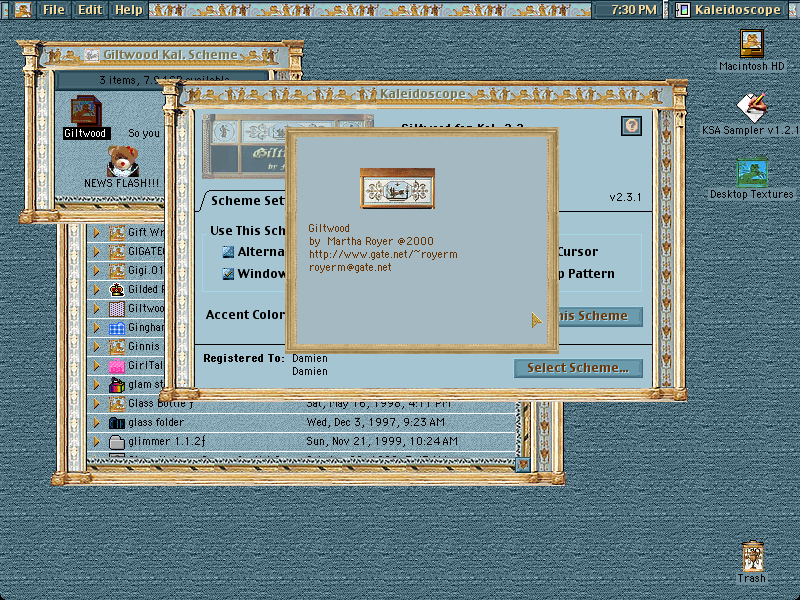Select the glimmer 1.1.2ƒ folder icon
The image size is (800, 600).
(x=117, y=441)
